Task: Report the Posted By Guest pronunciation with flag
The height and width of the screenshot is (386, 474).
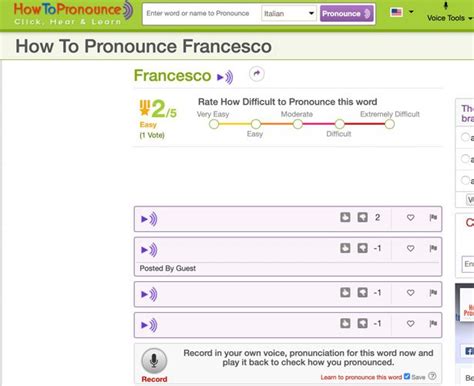Action: click(x=433, y=248)
